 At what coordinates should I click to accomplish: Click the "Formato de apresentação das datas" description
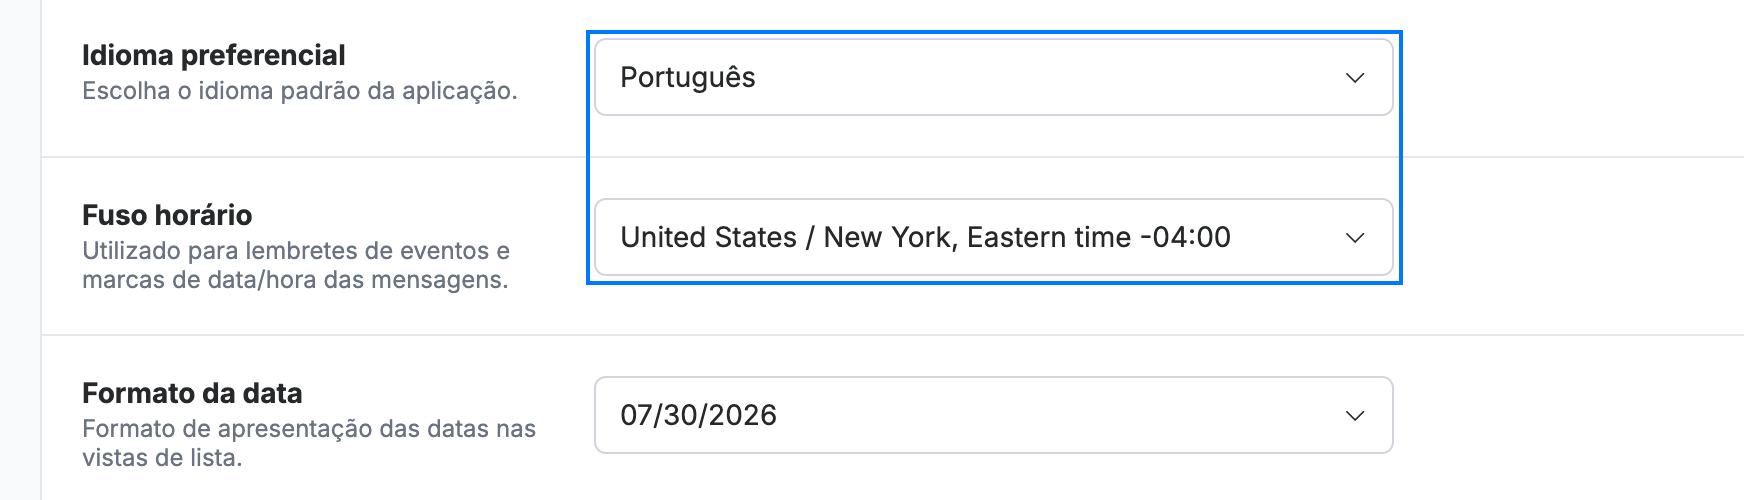tap(309, 429)
